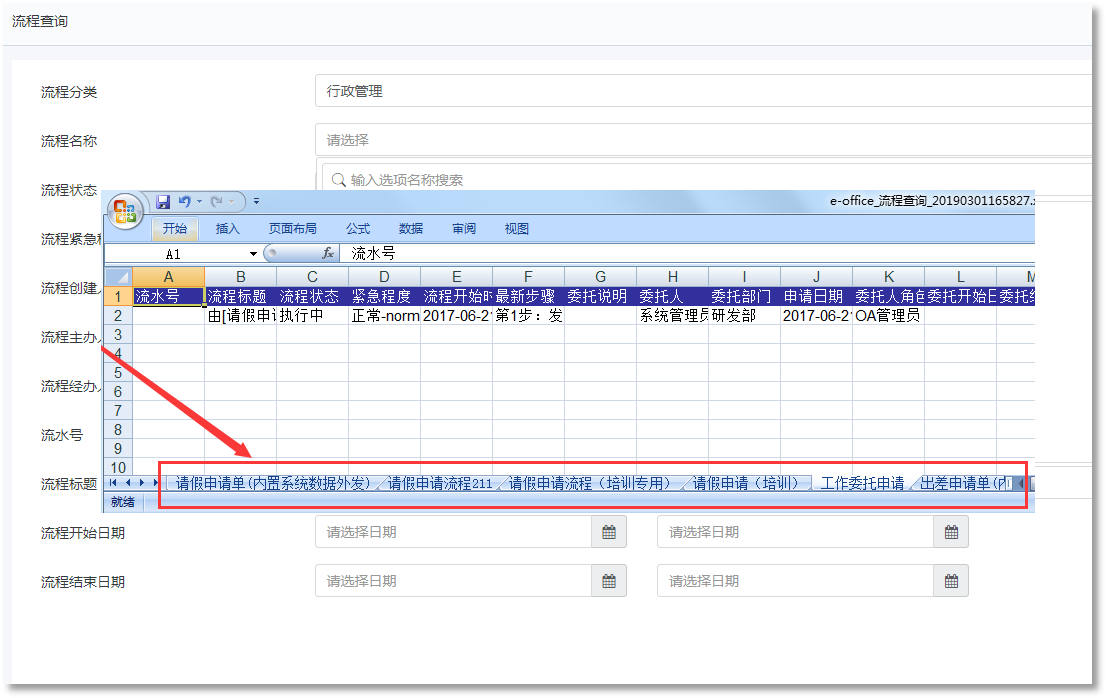Open calendar for second 流程开始日期 field
1108x698 pixels.
[x=951, y=533]
